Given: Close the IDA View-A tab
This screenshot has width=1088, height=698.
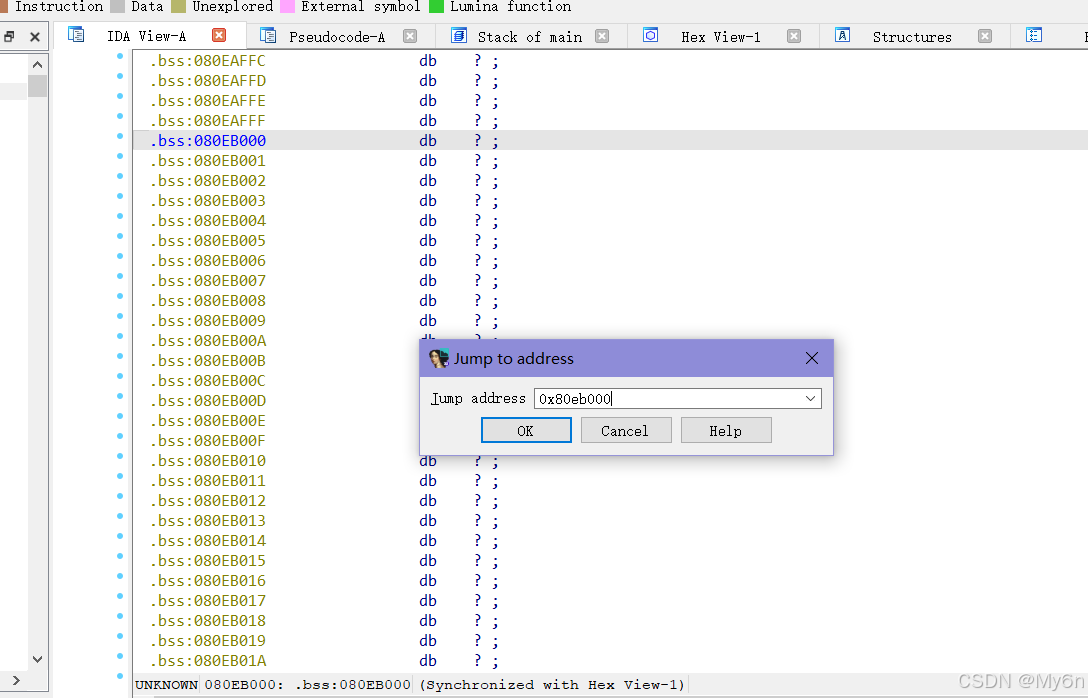Looking at the screenshot, I should click(219, 35).
